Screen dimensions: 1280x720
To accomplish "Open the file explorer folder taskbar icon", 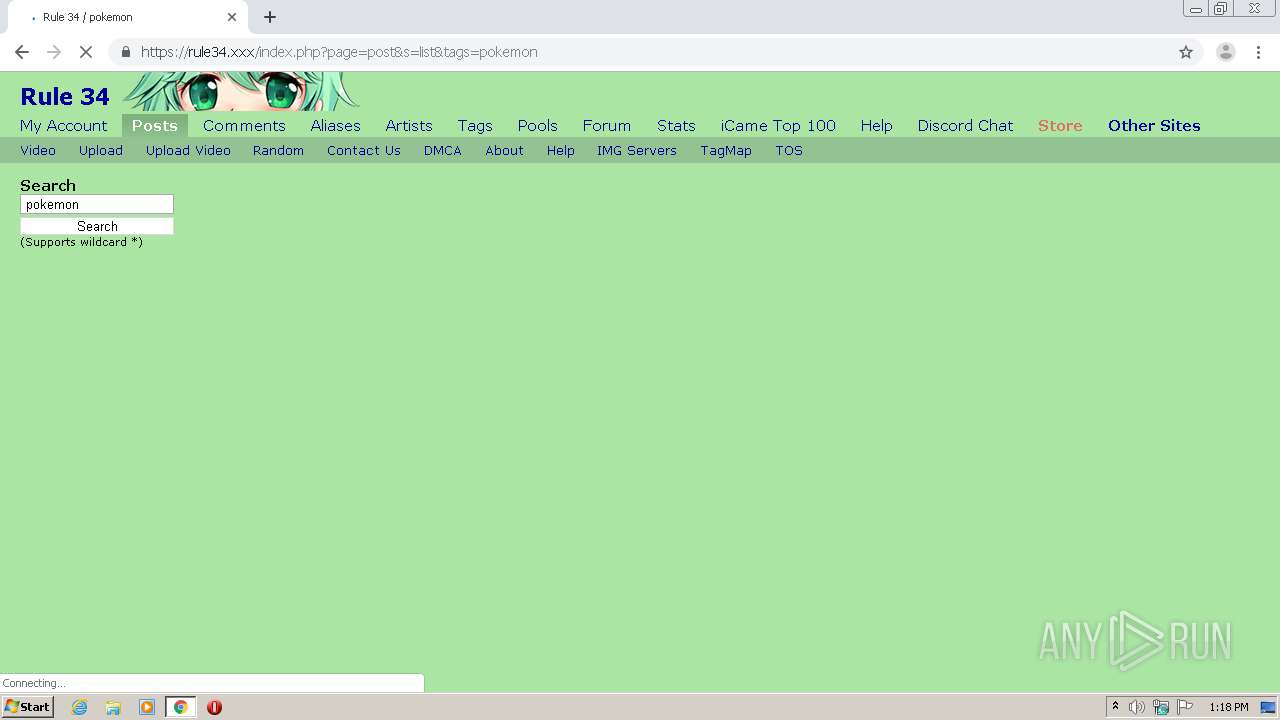I will [113, 707].
